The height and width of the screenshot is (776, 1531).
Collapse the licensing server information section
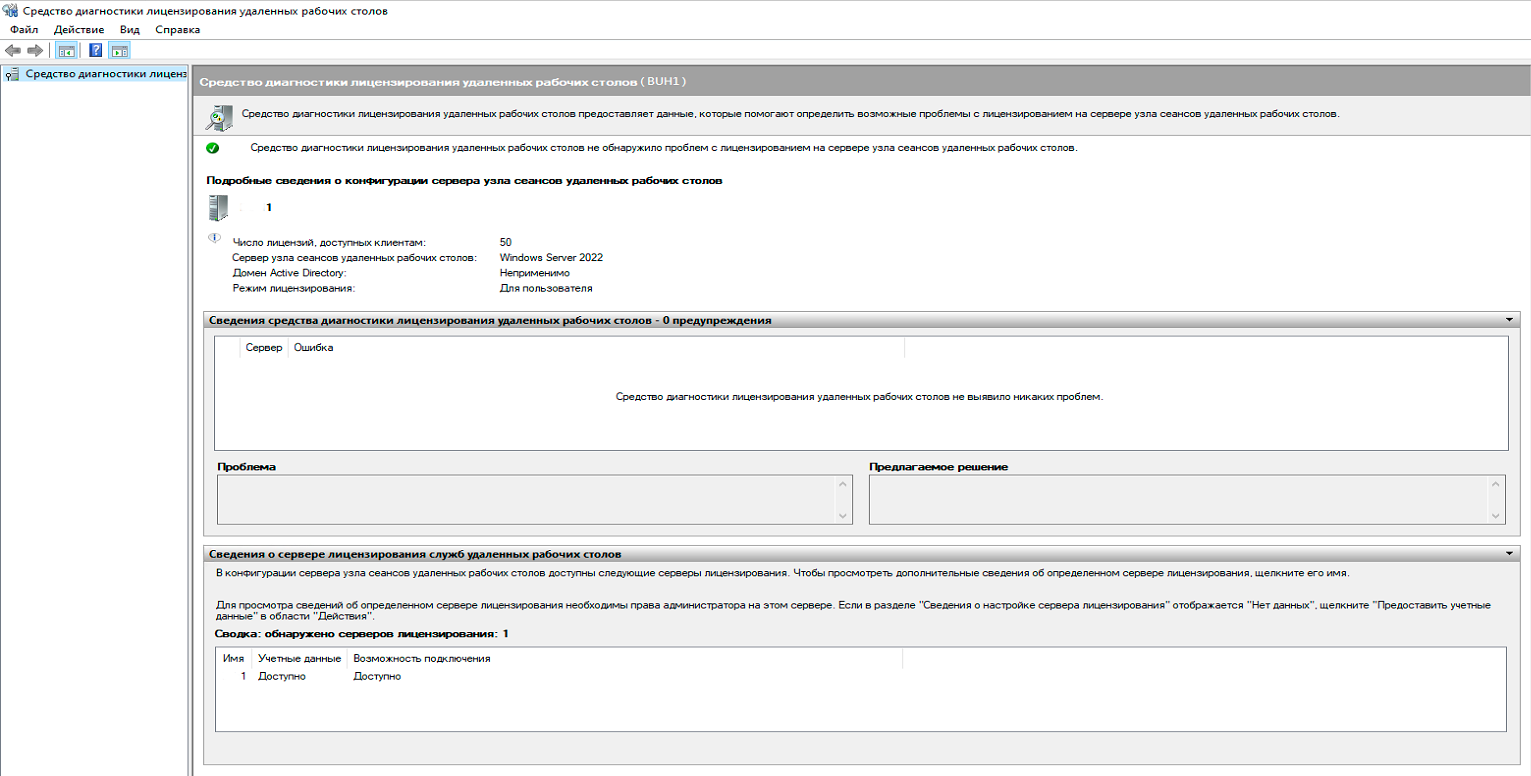coord(1507,553)
